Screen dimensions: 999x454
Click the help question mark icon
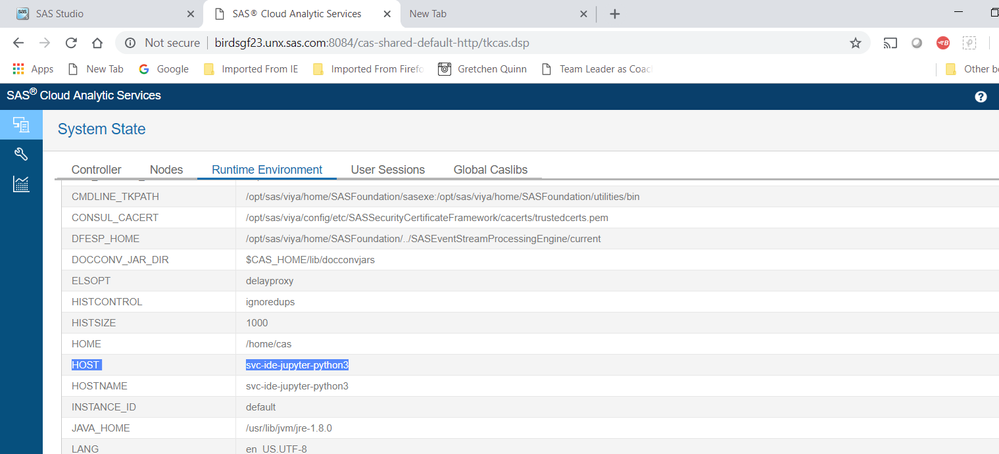980,97
